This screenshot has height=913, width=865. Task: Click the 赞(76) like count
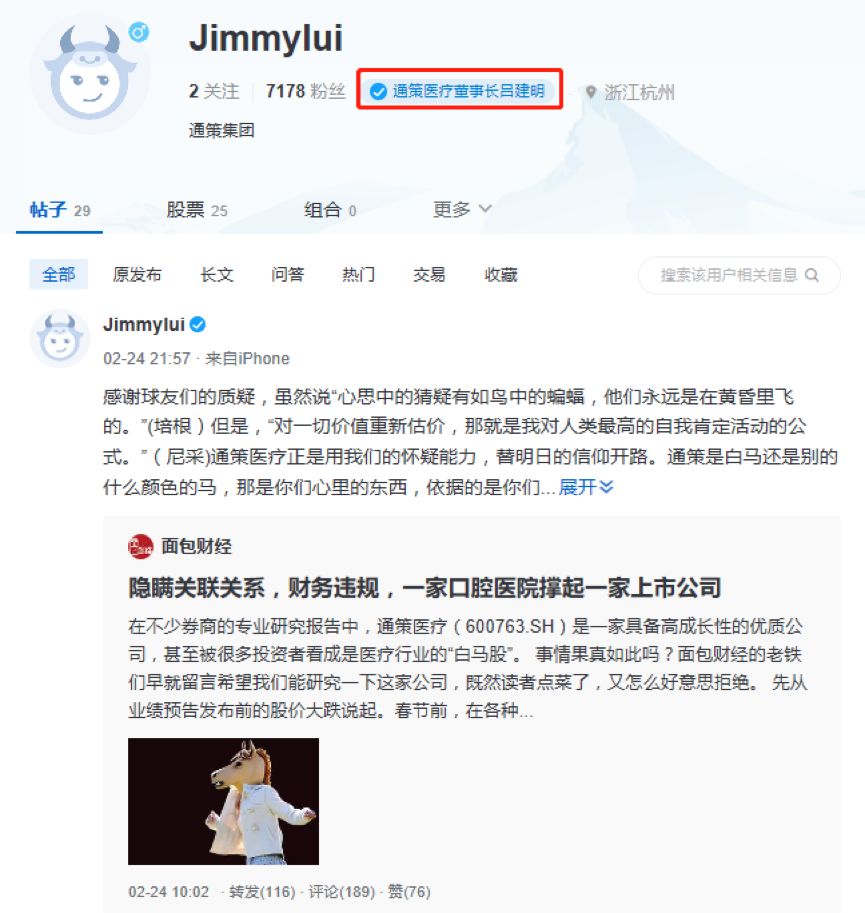(x=409, y=891)
